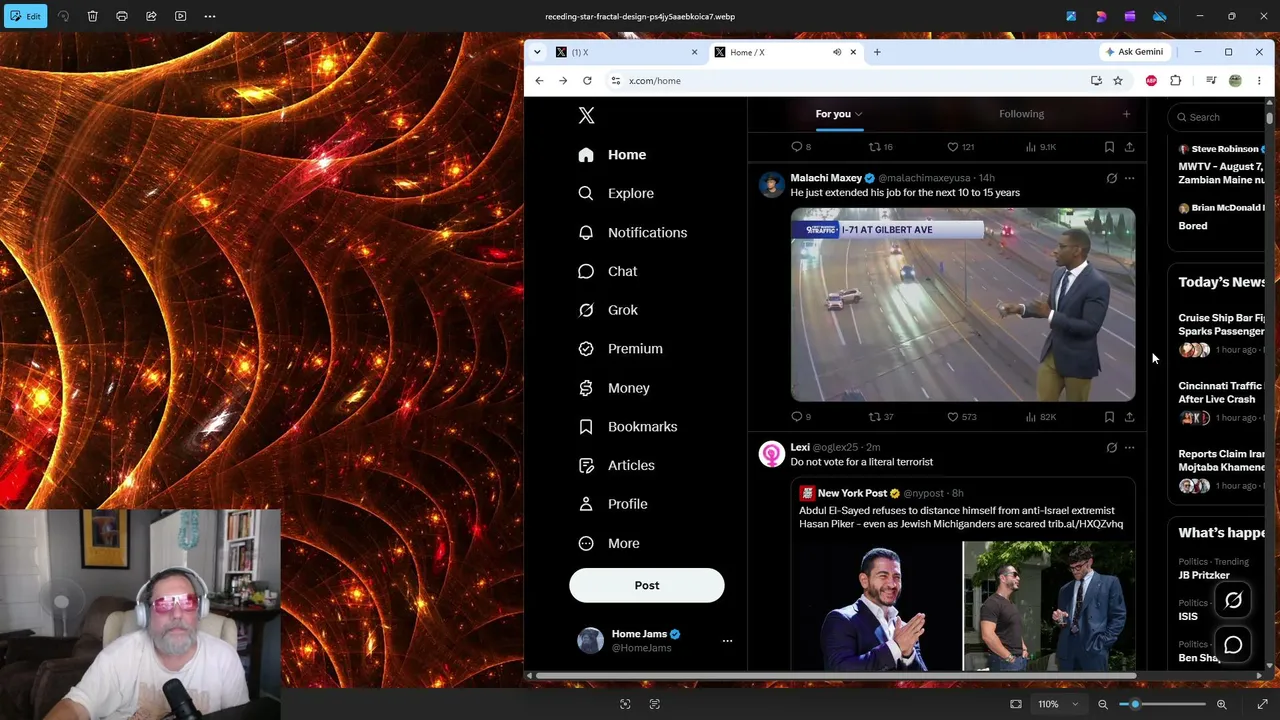Open the floating Grok button
This screenshot has width=1280, height=720.
1233,600
